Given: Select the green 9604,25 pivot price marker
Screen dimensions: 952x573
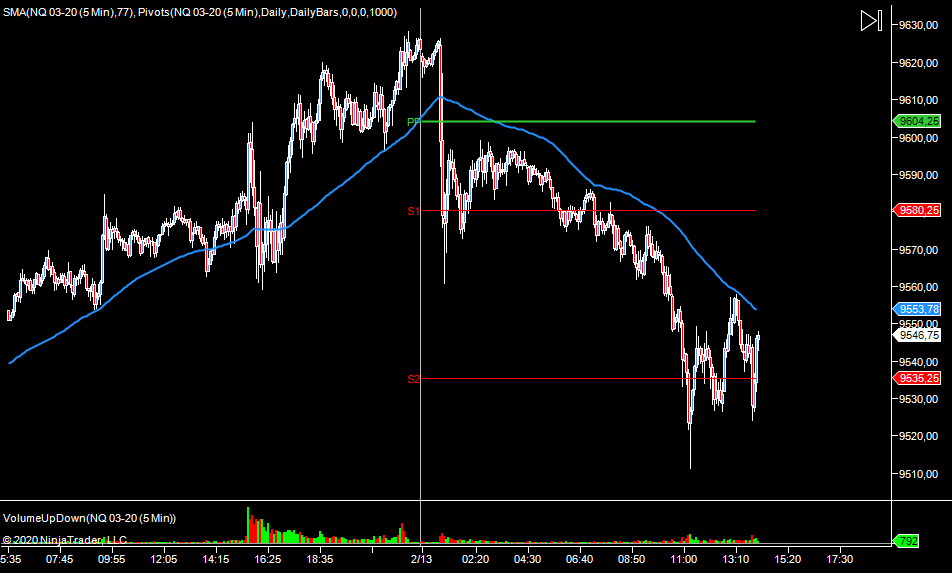Looking at the screenshot, I should tap(917, 121).
